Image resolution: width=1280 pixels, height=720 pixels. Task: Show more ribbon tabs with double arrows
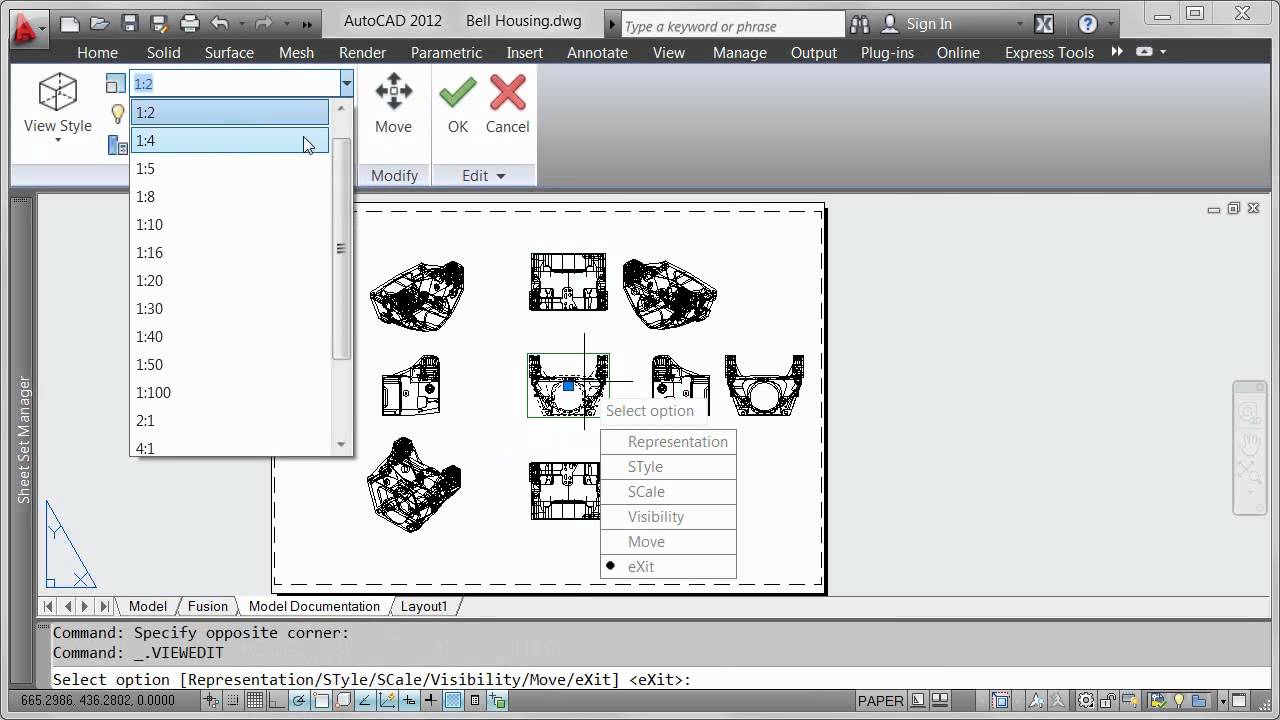(1117, 52)
